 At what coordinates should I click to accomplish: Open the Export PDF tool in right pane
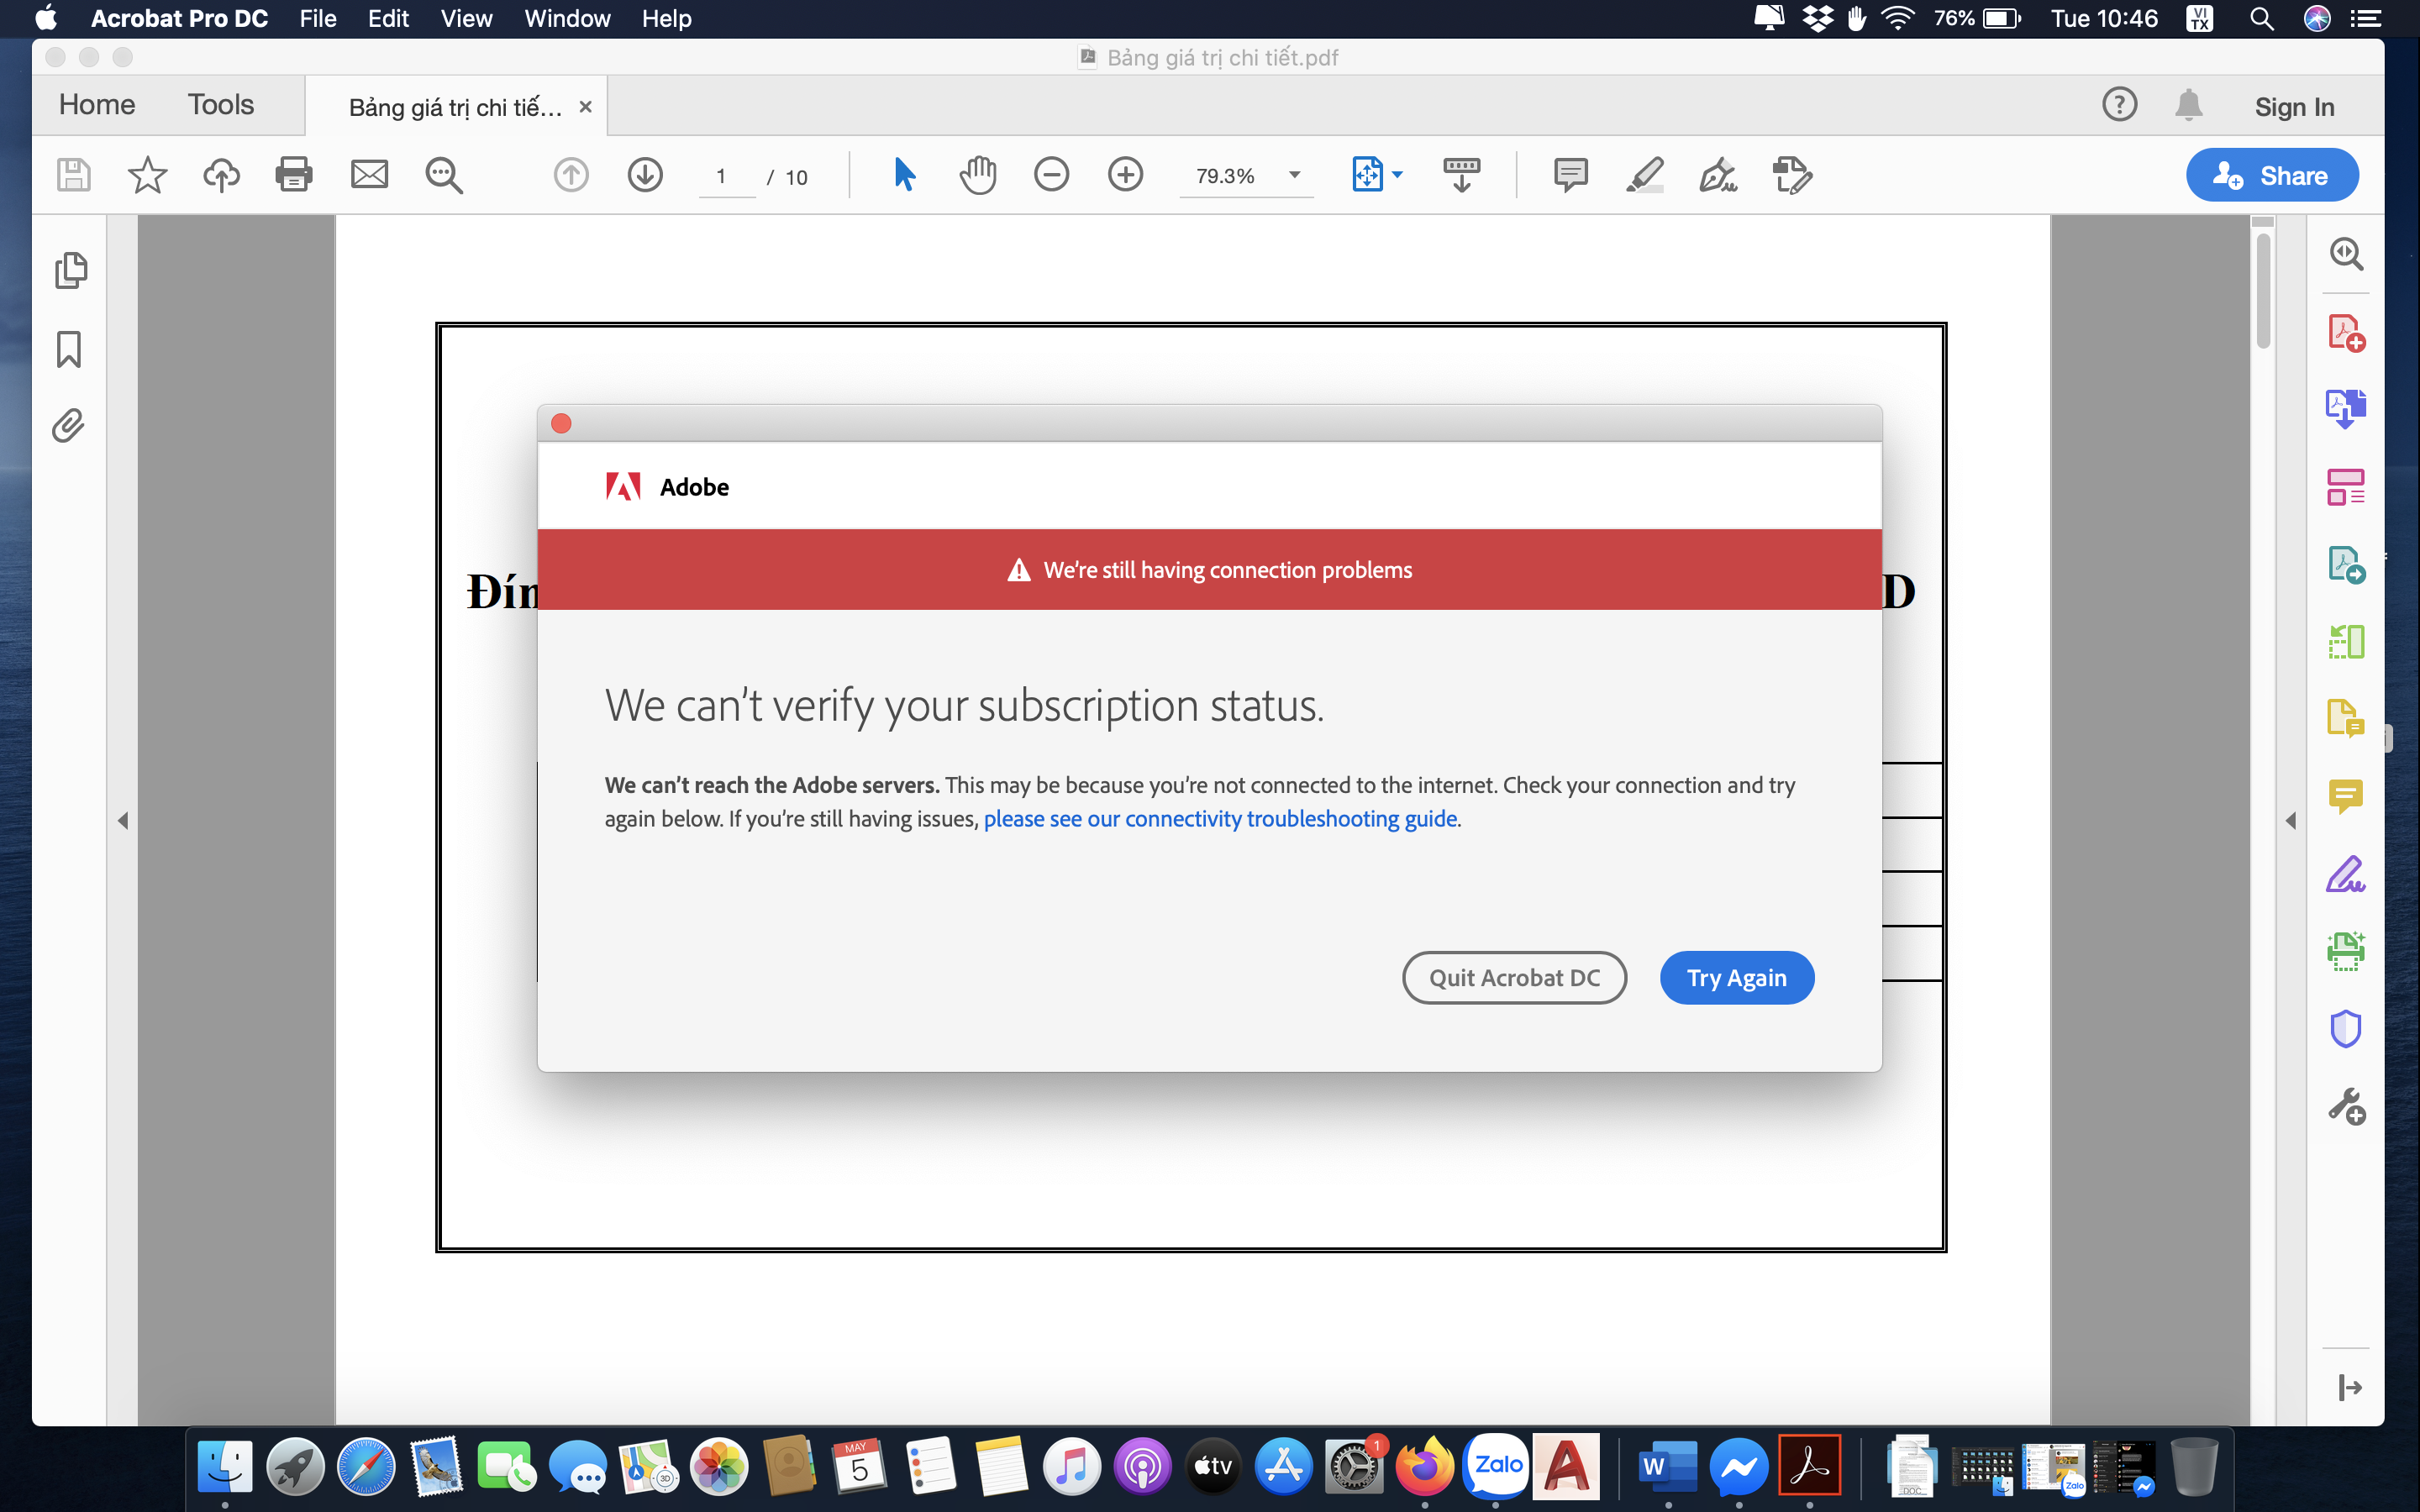2346,409
